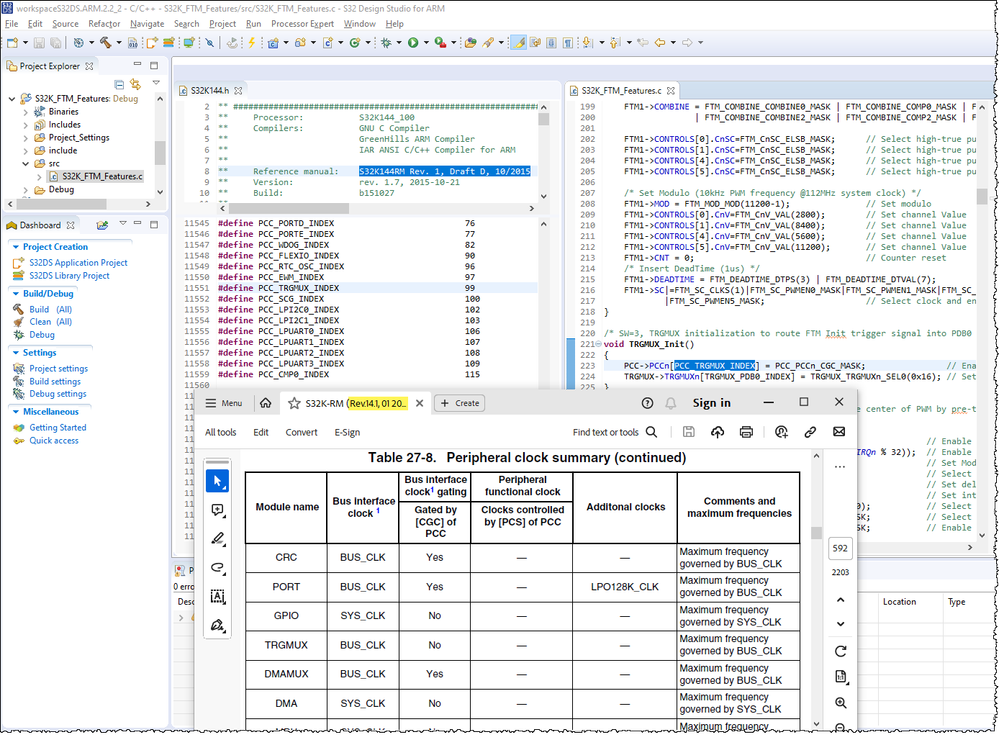
Task: Select the comment tool in PDF sidebar
Action: click(x=218, y=510)
